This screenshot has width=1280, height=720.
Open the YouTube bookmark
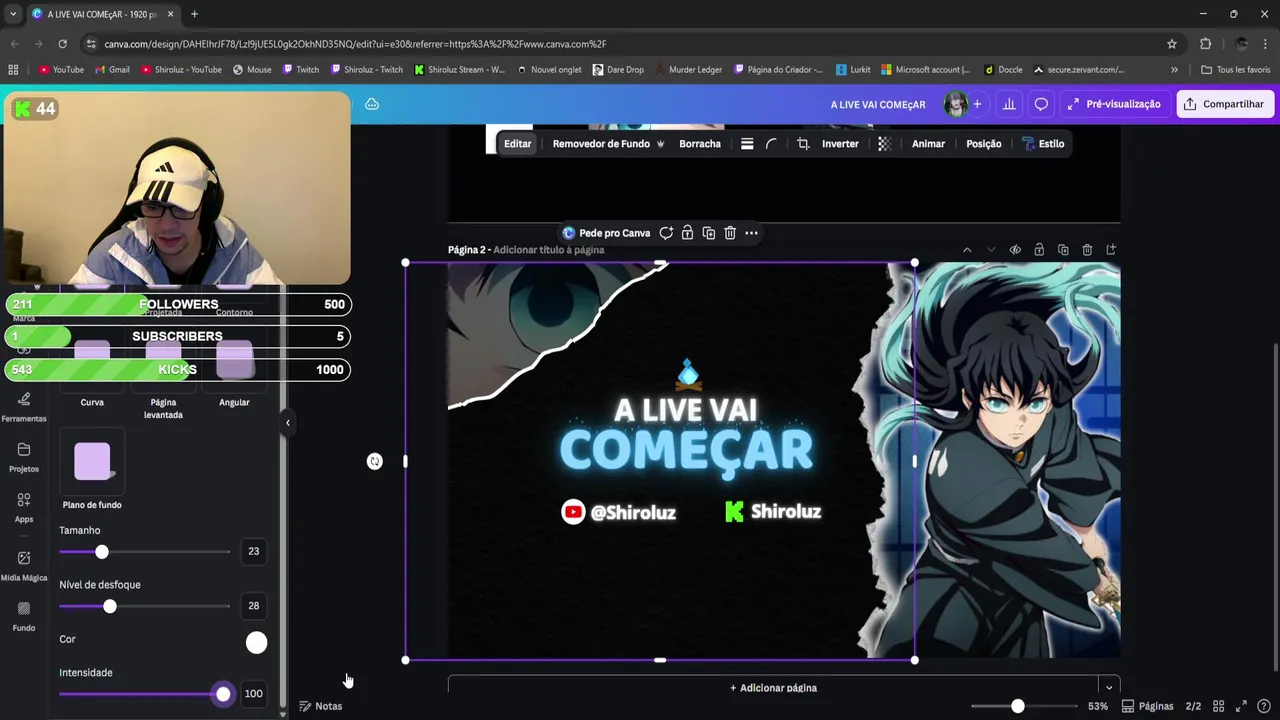click(x=60, y=70)
